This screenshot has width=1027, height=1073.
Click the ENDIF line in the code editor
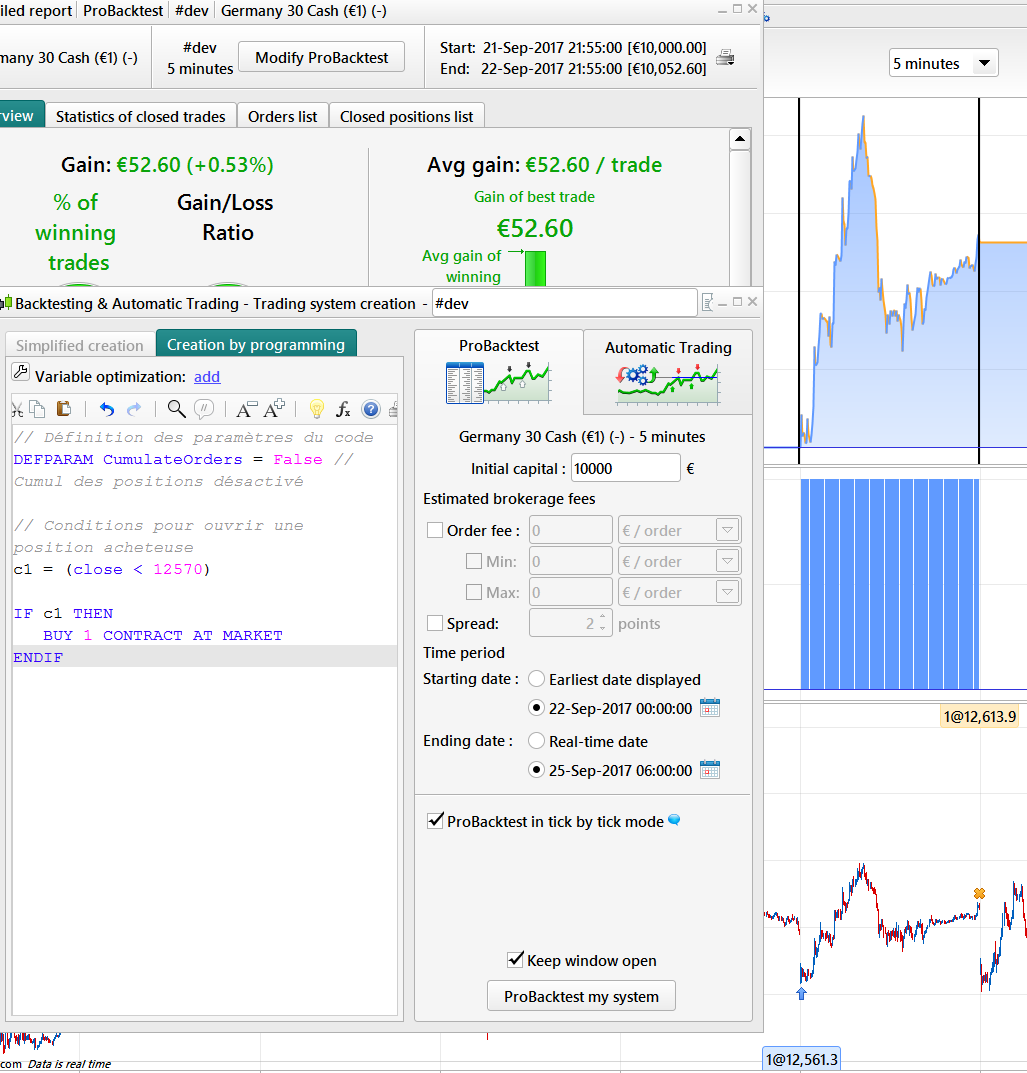pyautogui.click(x=205, y=657)
